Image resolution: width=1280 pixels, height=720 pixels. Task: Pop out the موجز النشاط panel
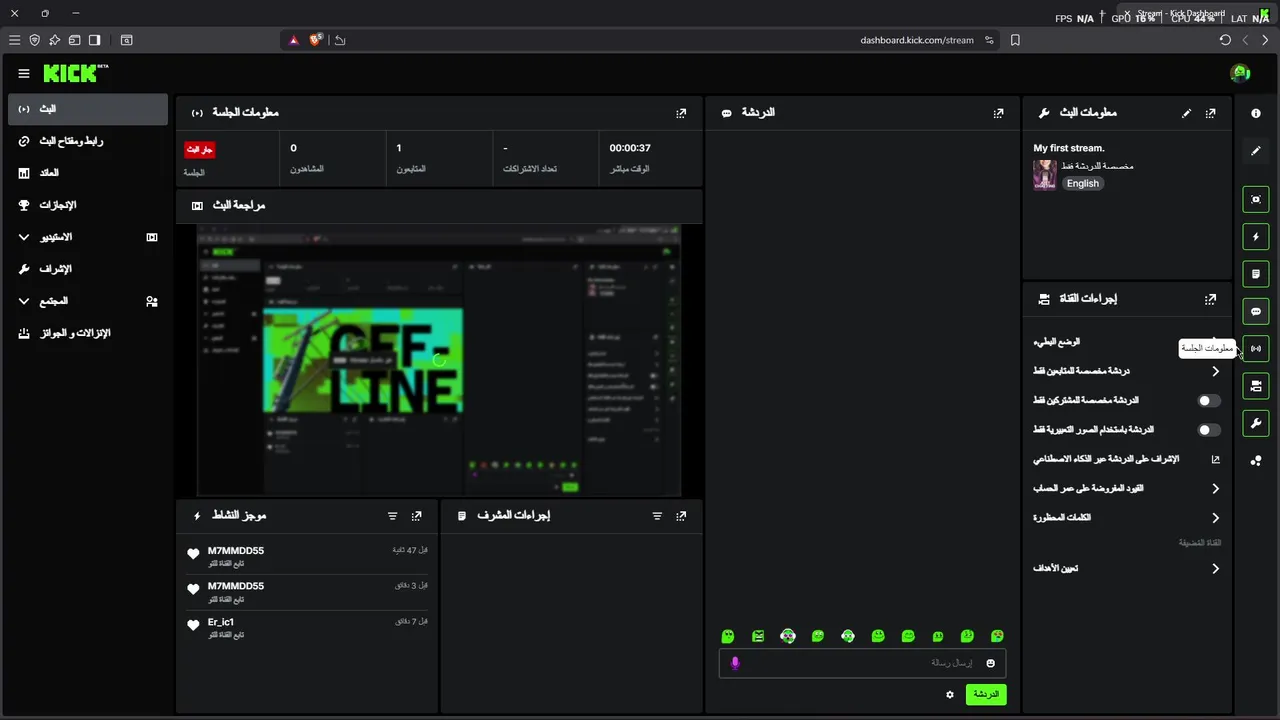click(416, 516)
